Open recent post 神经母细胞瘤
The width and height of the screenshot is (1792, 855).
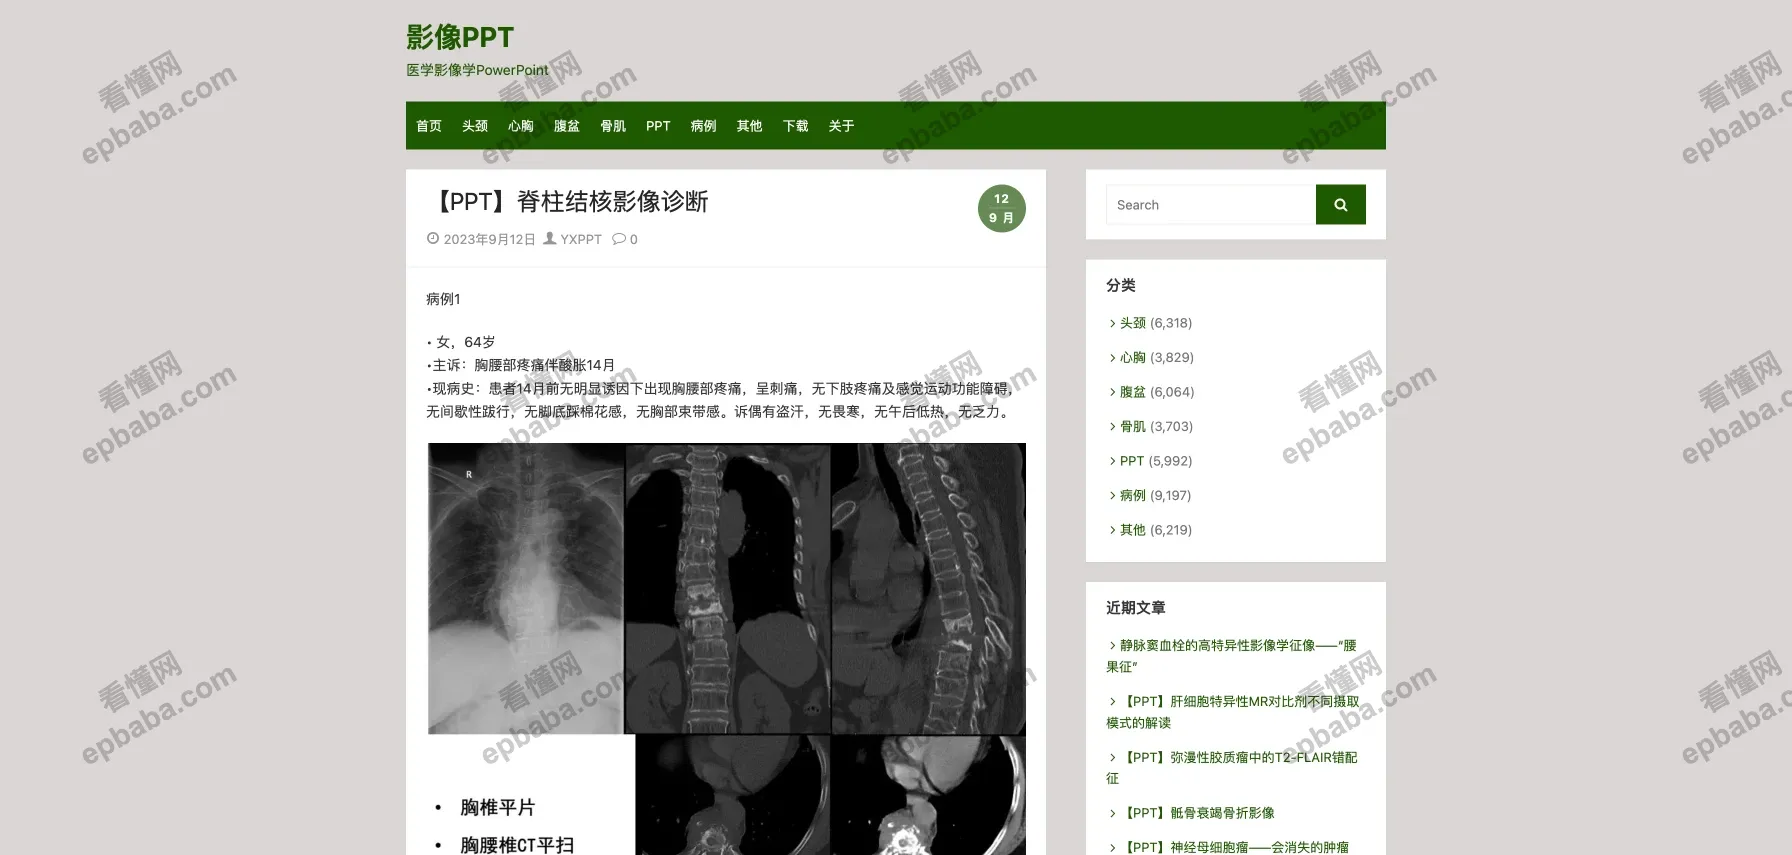[x=1236, y=847]
